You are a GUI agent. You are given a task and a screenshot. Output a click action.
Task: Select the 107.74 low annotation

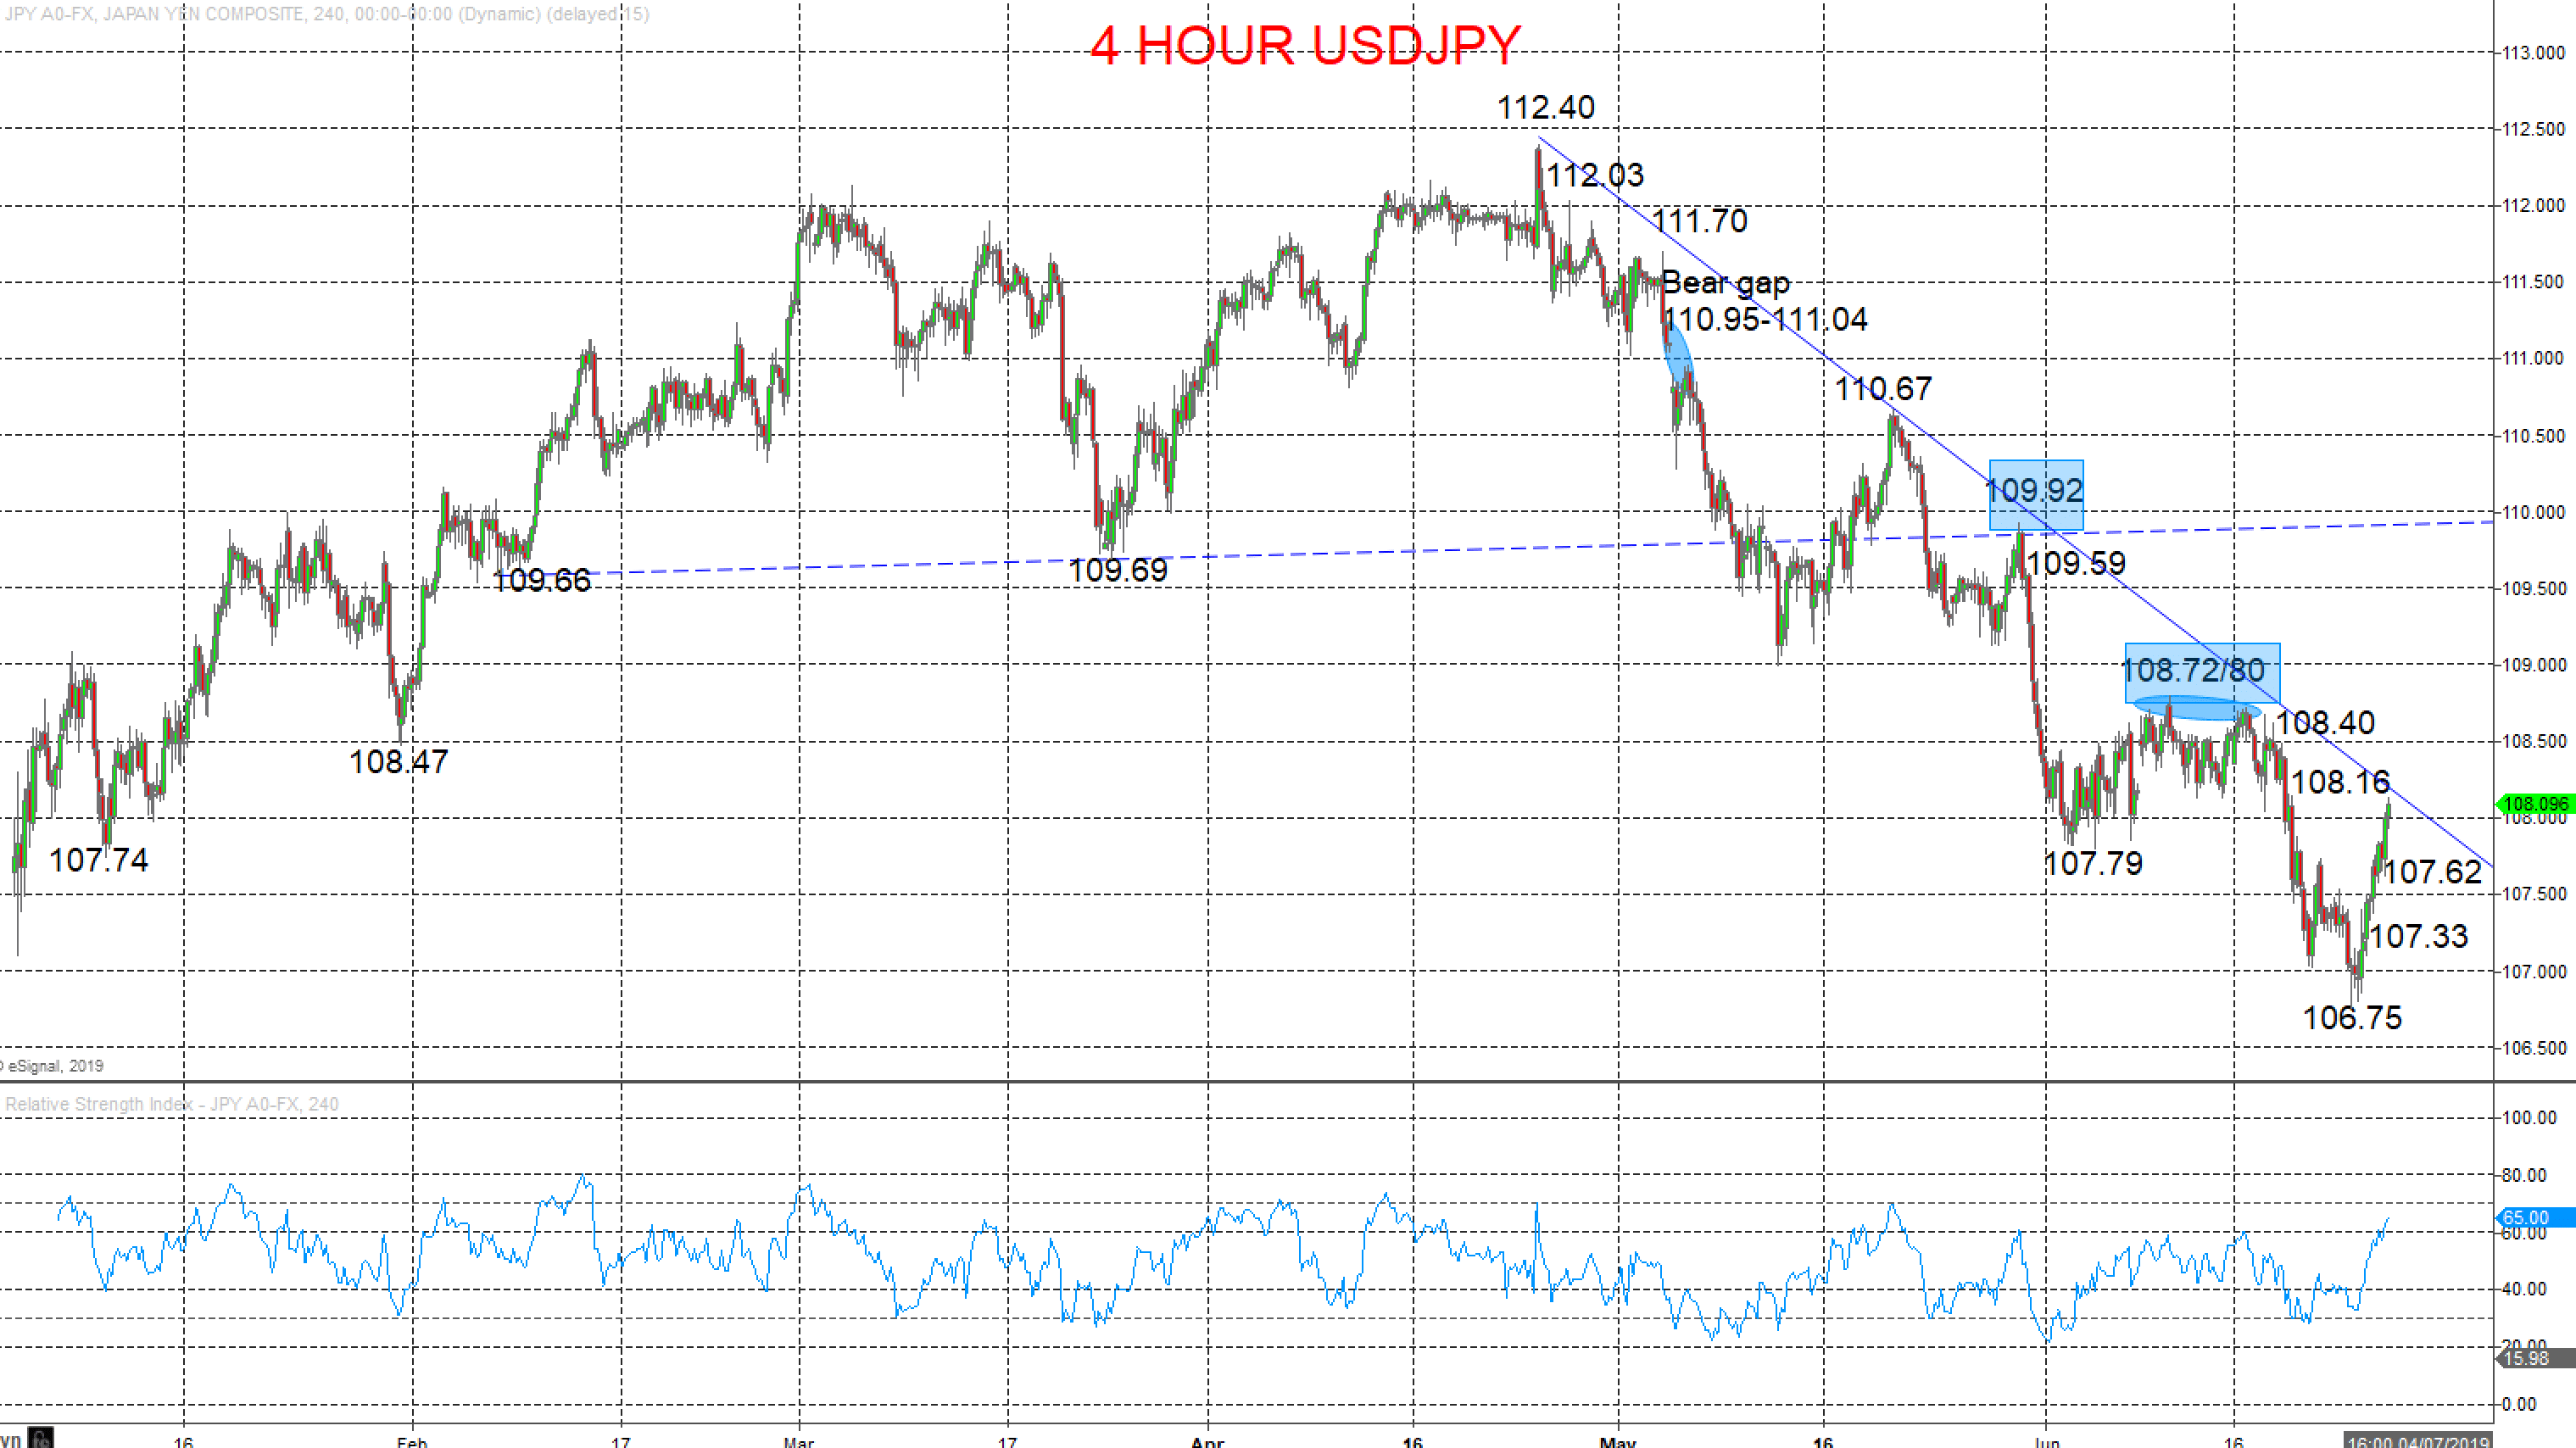click(98, 860)
